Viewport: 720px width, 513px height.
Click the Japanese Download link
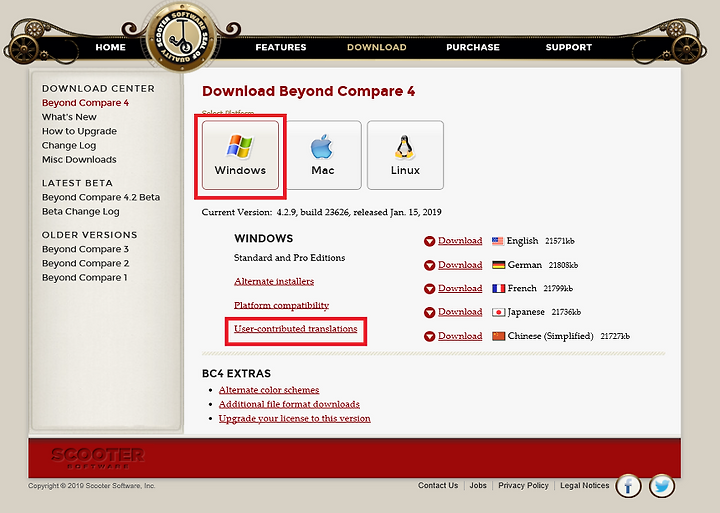click(x=460, y=312)
